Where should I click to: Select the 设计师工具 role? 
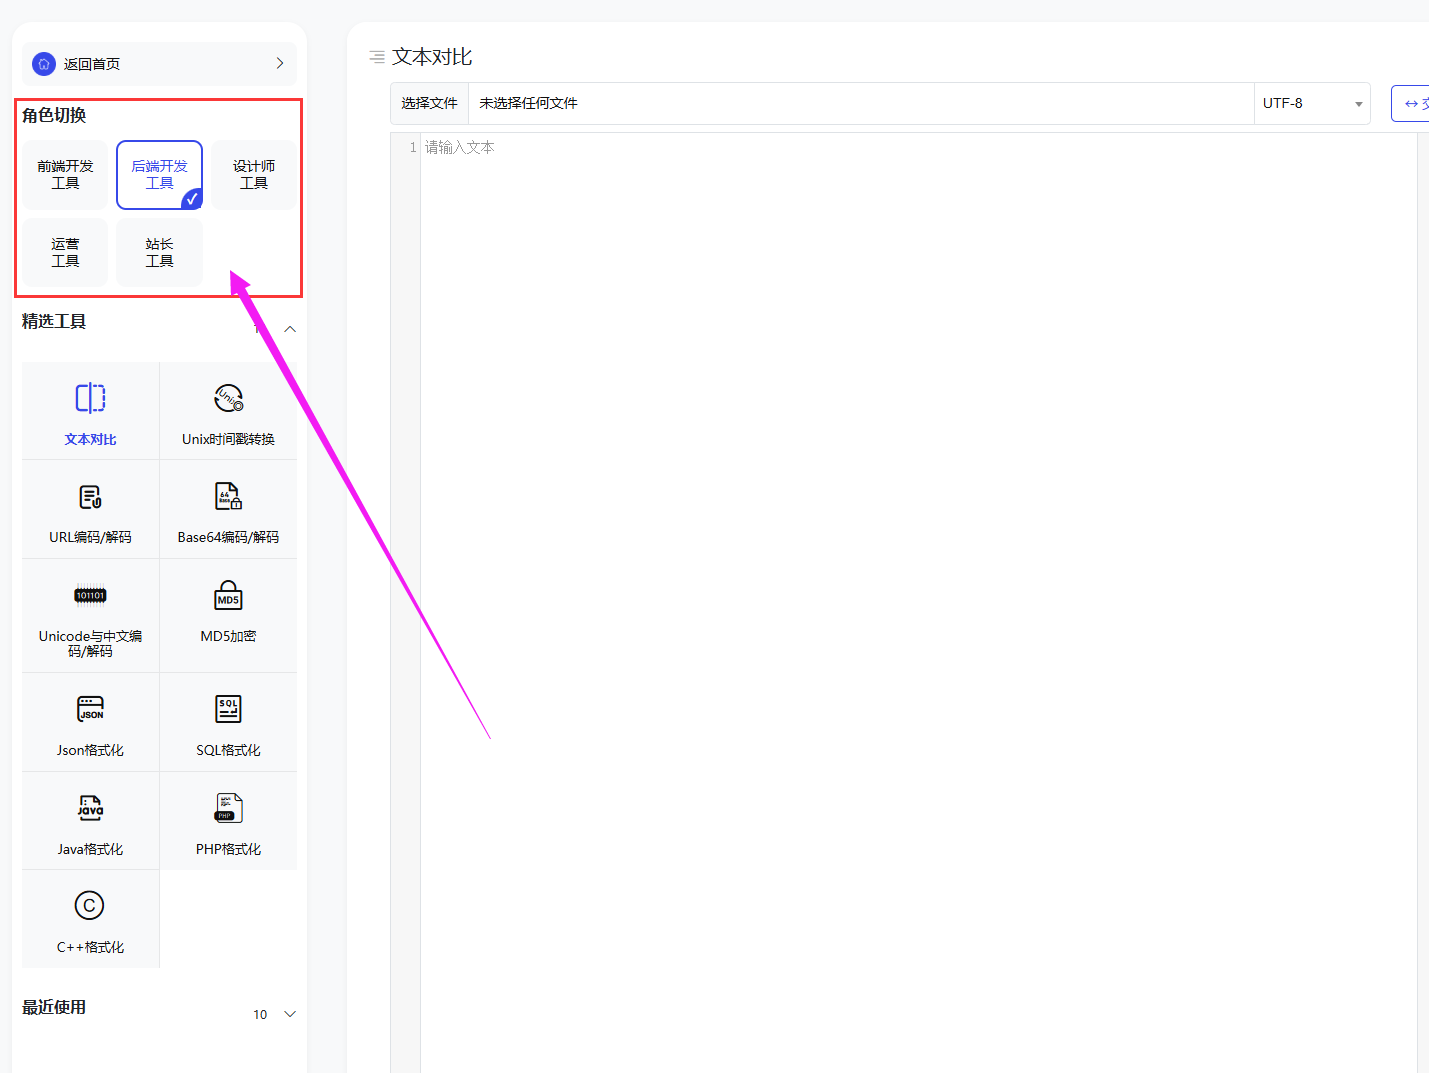(253, 175)
